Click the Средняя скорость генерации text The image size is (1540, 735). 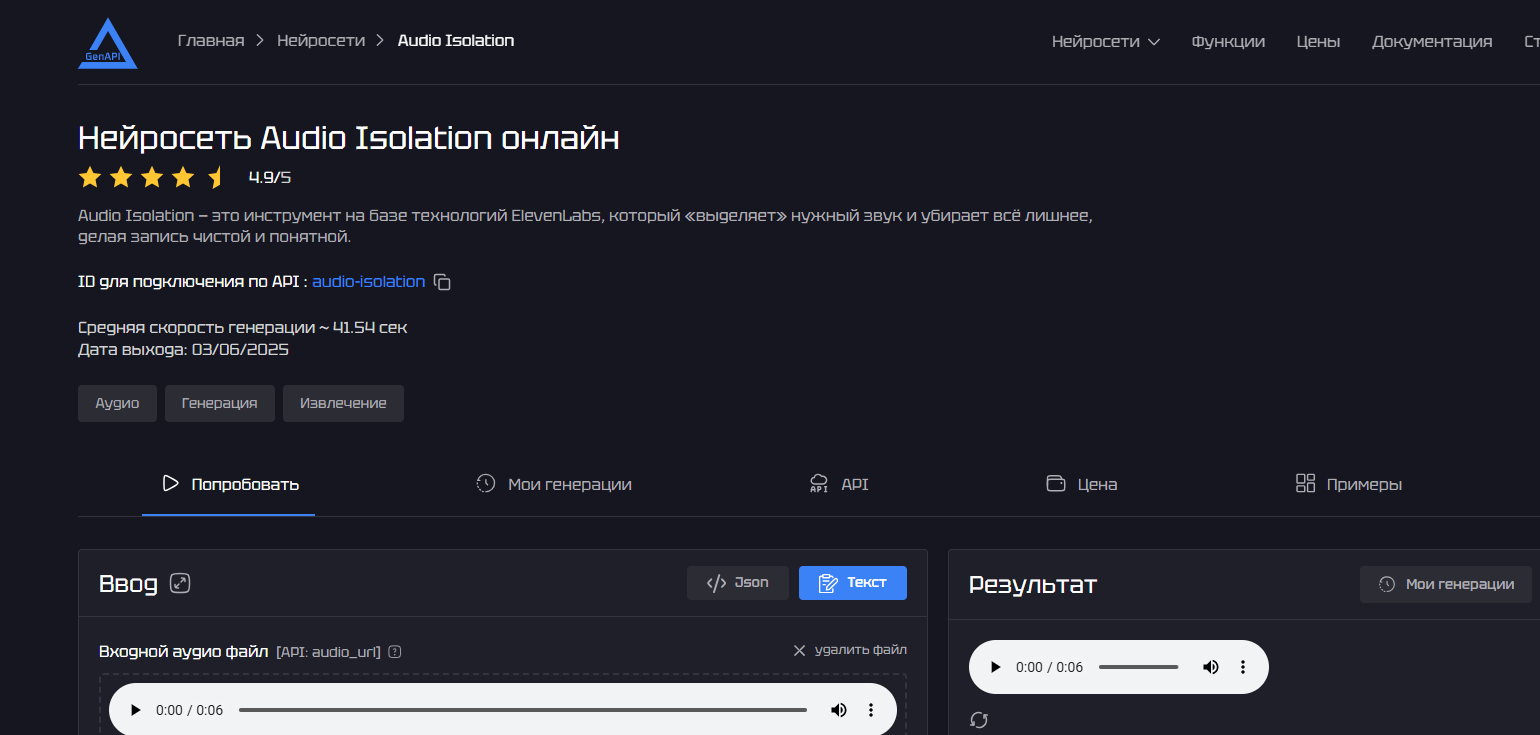pyautogui.click(x=243, y=328)
